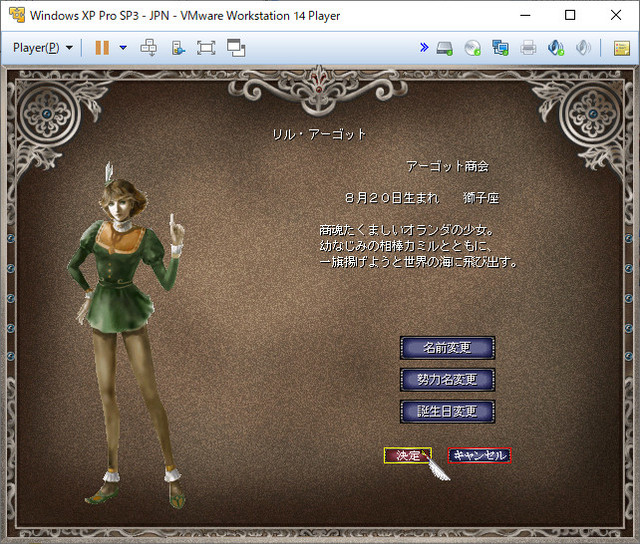Click the 誕生日変更 button

[447, 411]
